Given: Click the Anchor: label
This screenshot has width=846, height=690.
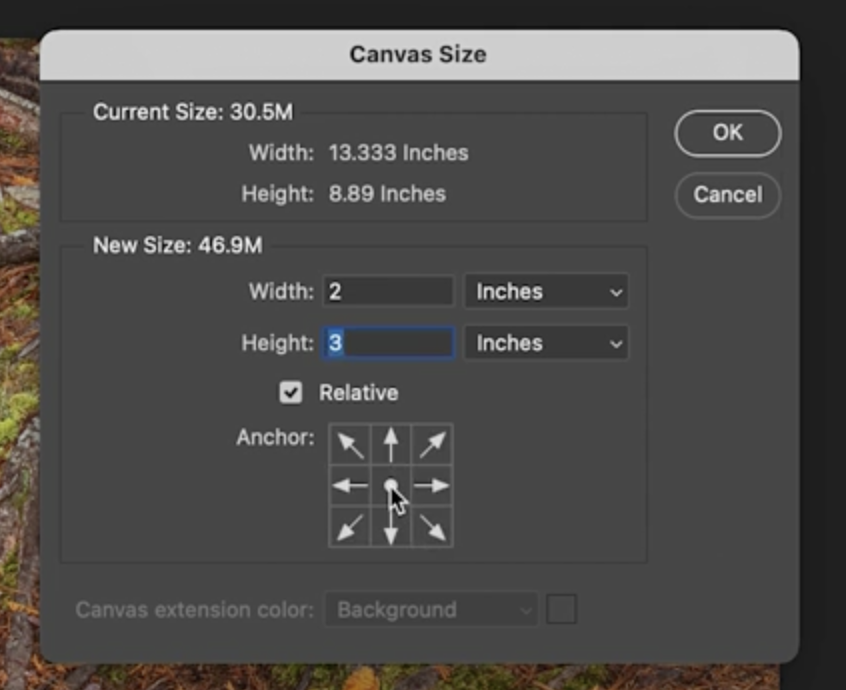Looking at the screenshot, I should pyautogui.click(x=275, y=437).
